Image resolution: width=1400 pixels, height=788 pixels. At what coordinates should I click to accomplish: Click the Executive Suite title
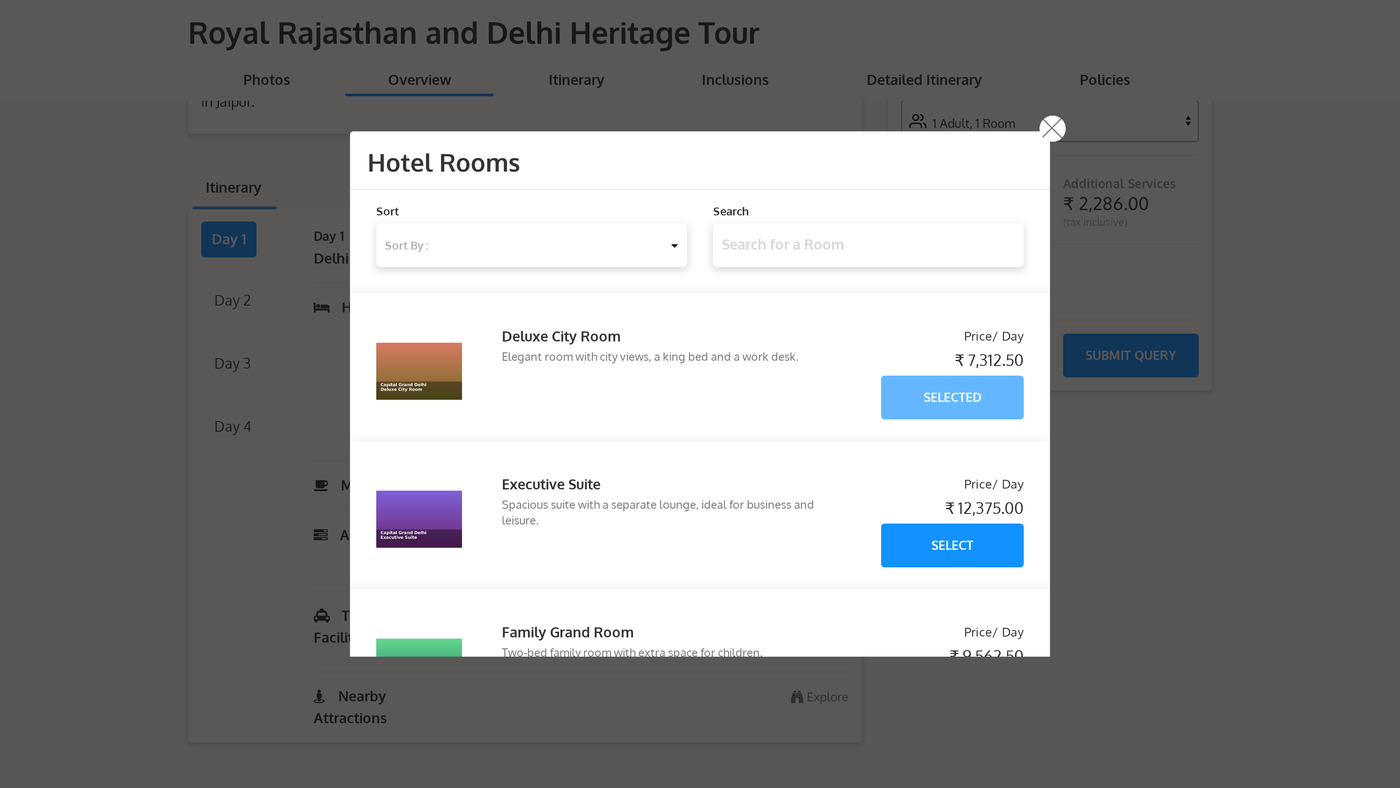(x=551, y=484)
